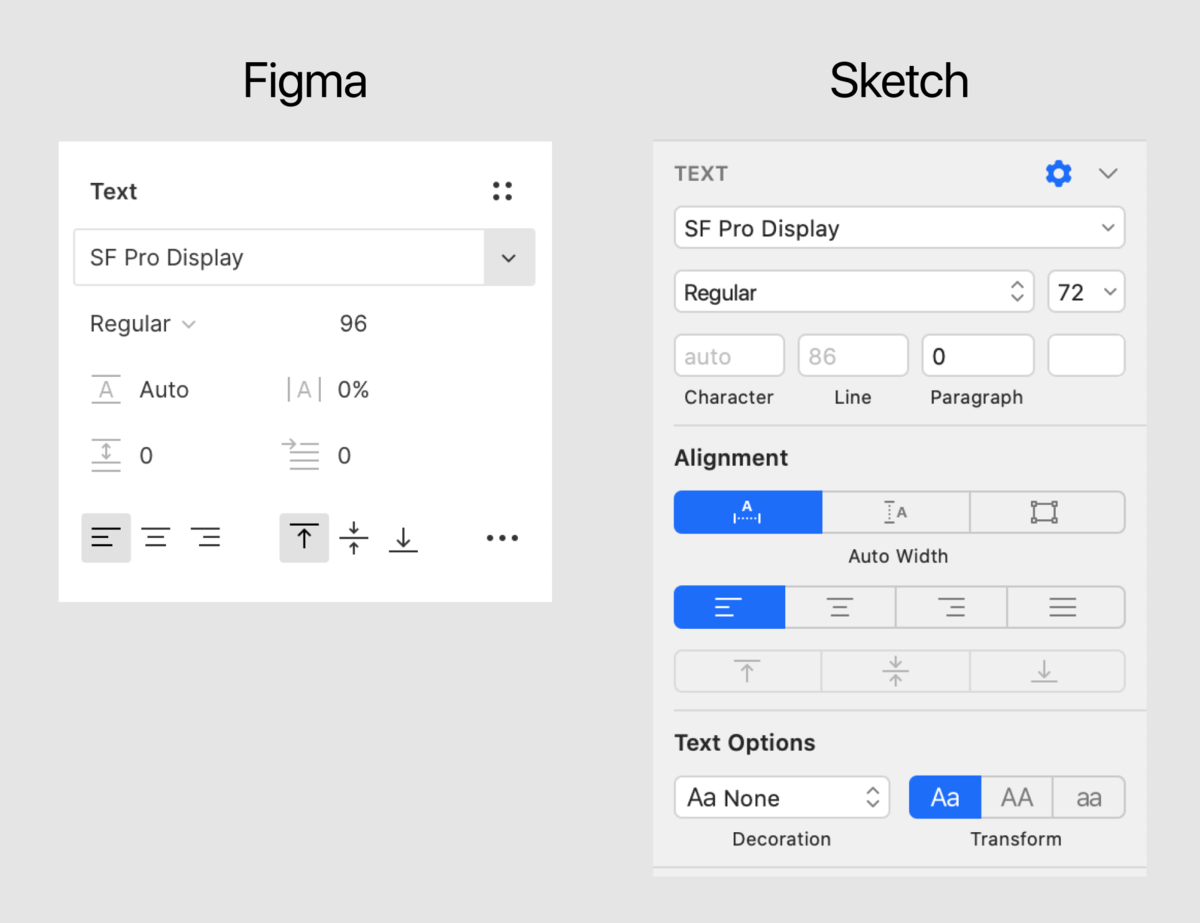Open Figma SF Pro Display font dropdown
Viewport: 1200px width, 923px height.
[x=304, y=257]
